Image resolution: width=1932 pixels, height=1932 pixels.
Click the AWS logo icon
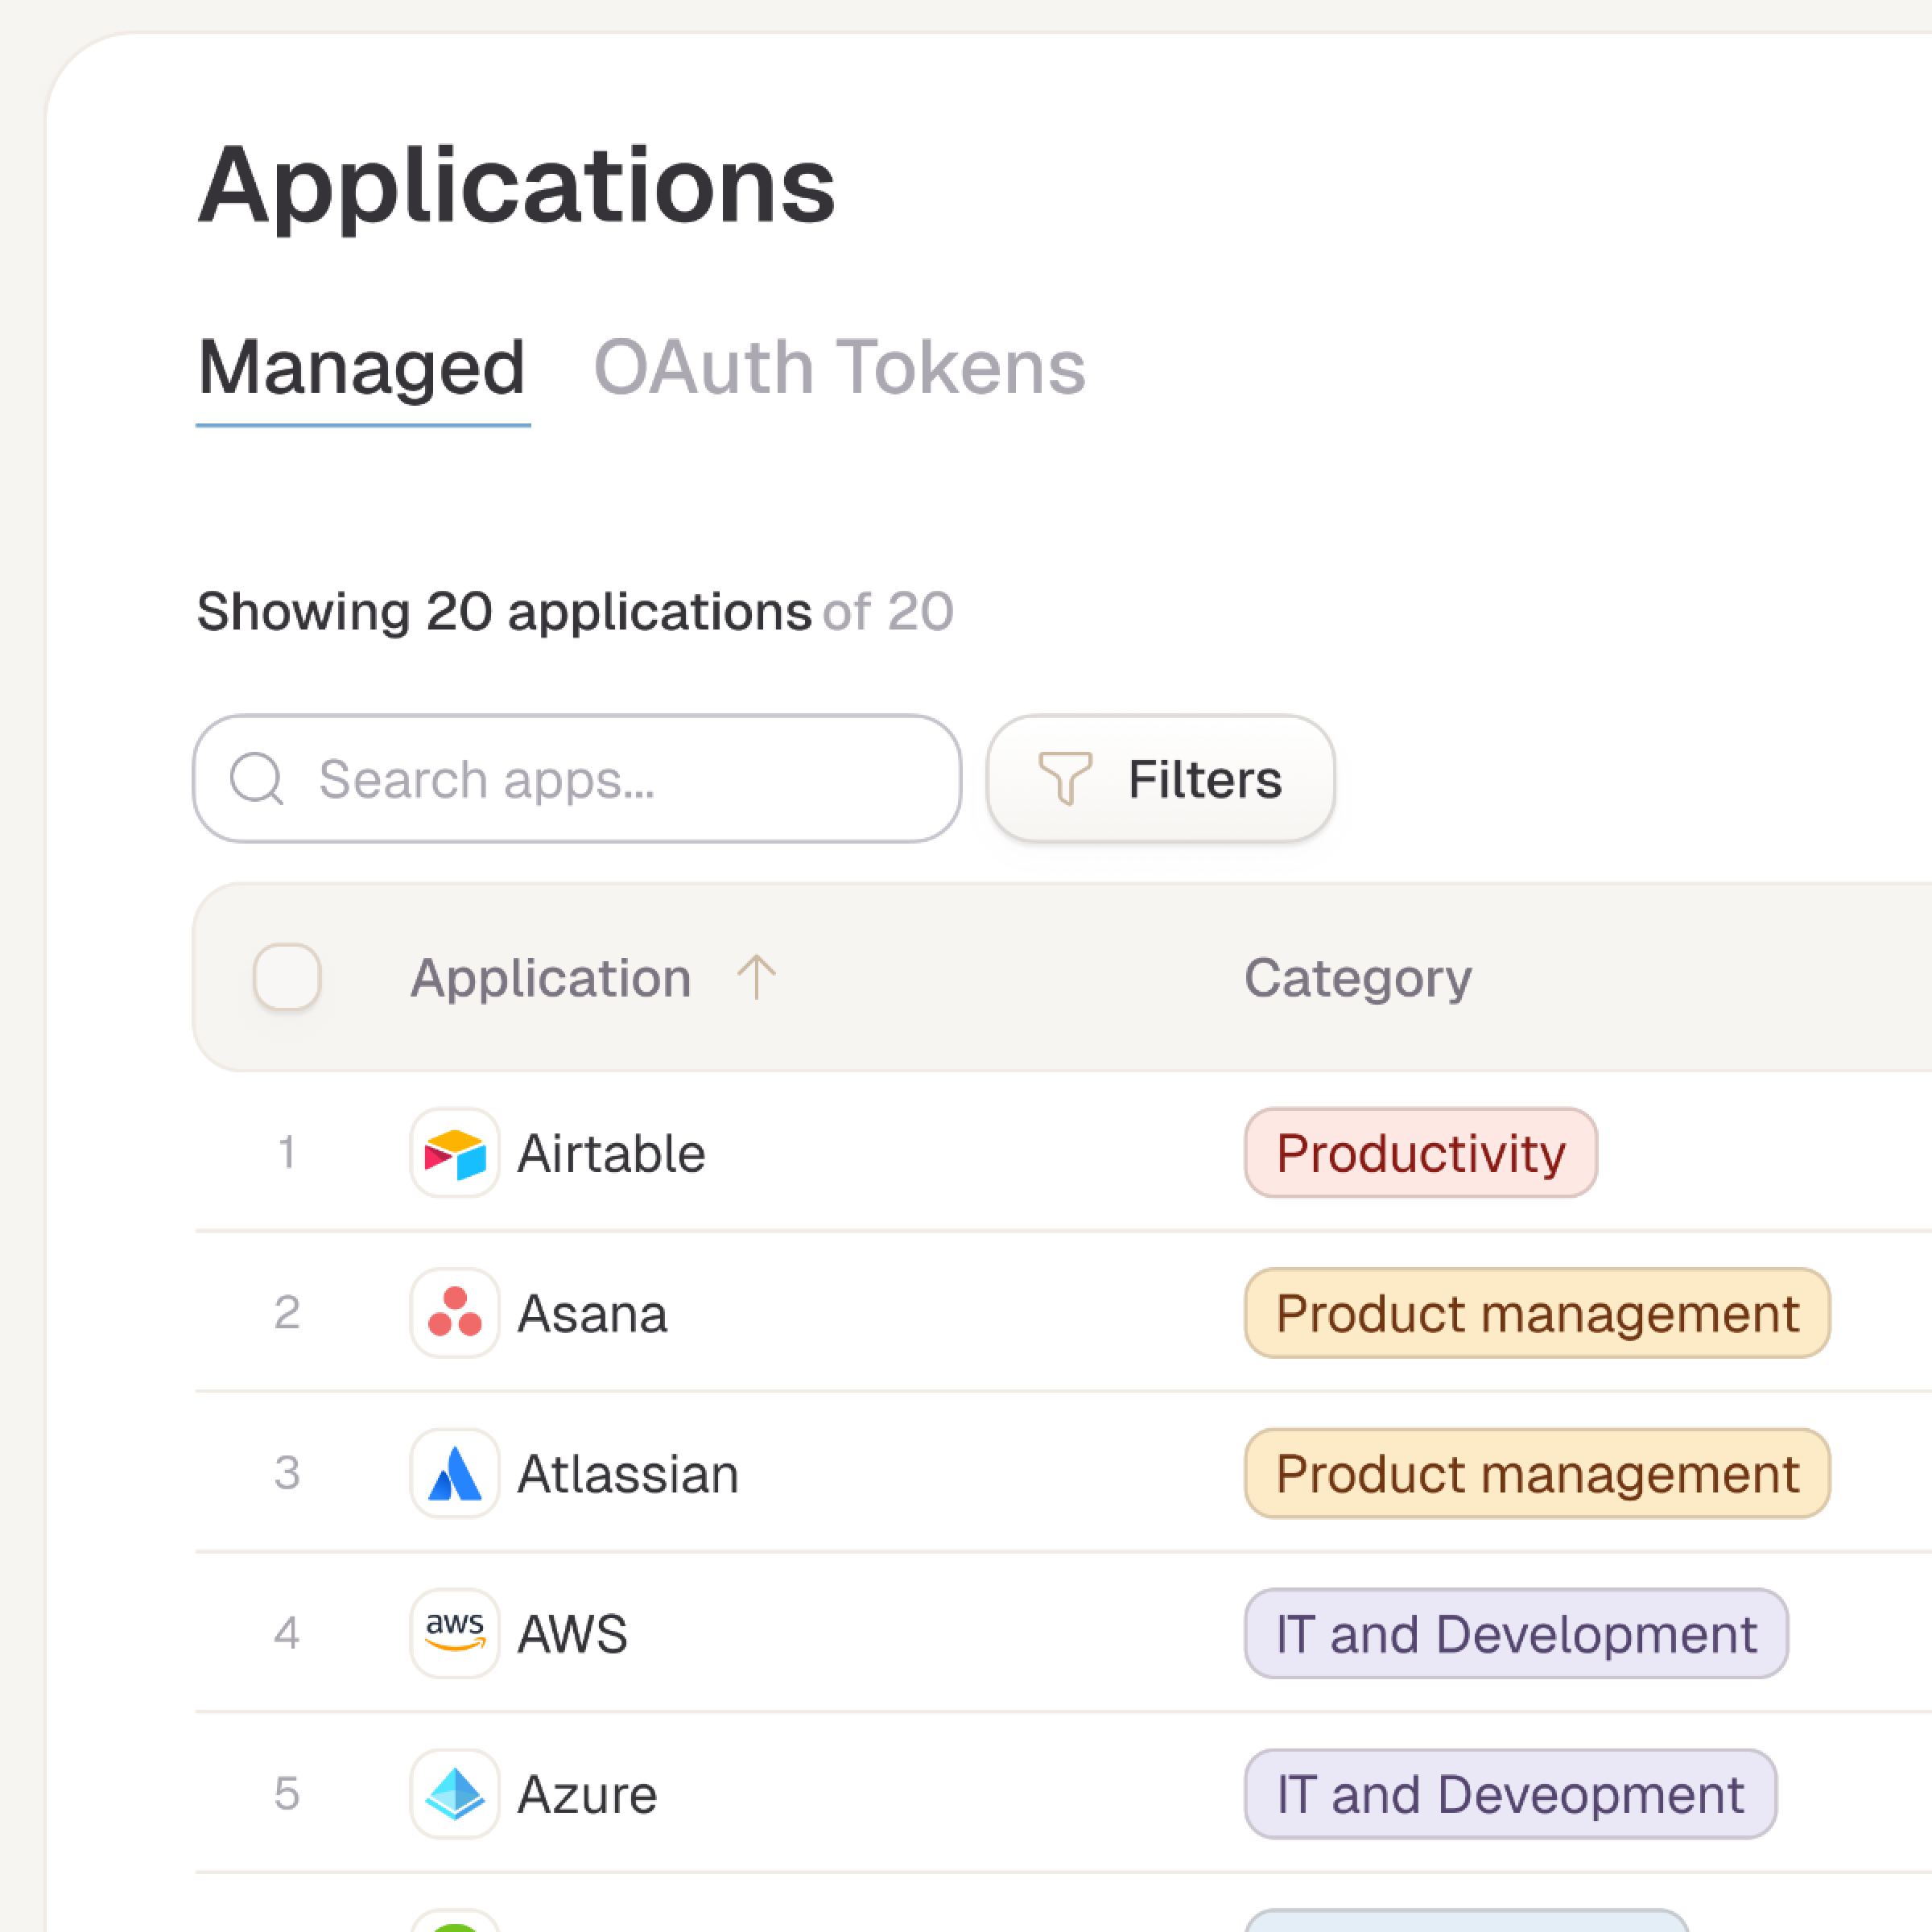pos(454,1633)
